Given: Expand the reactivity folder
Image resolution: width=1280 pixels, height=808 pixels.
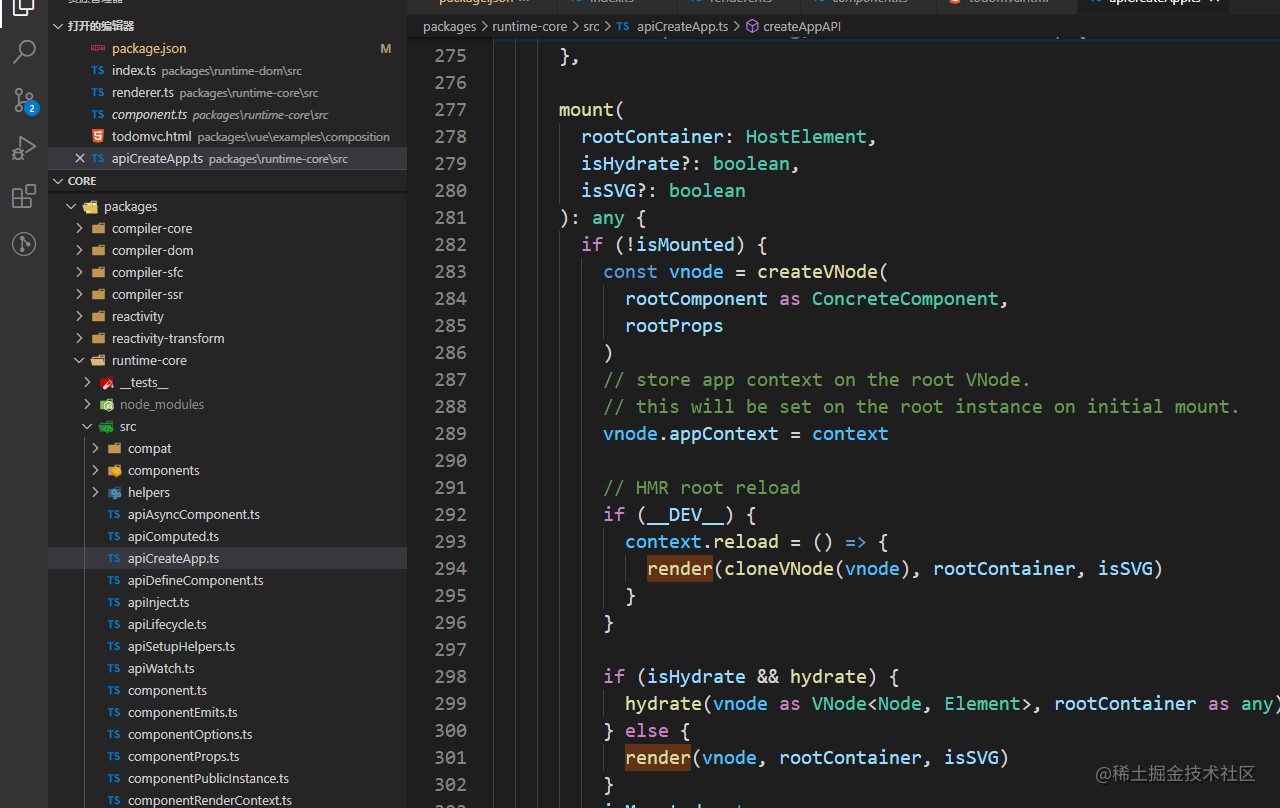Looking at the screenshot, I should (79, 316).
